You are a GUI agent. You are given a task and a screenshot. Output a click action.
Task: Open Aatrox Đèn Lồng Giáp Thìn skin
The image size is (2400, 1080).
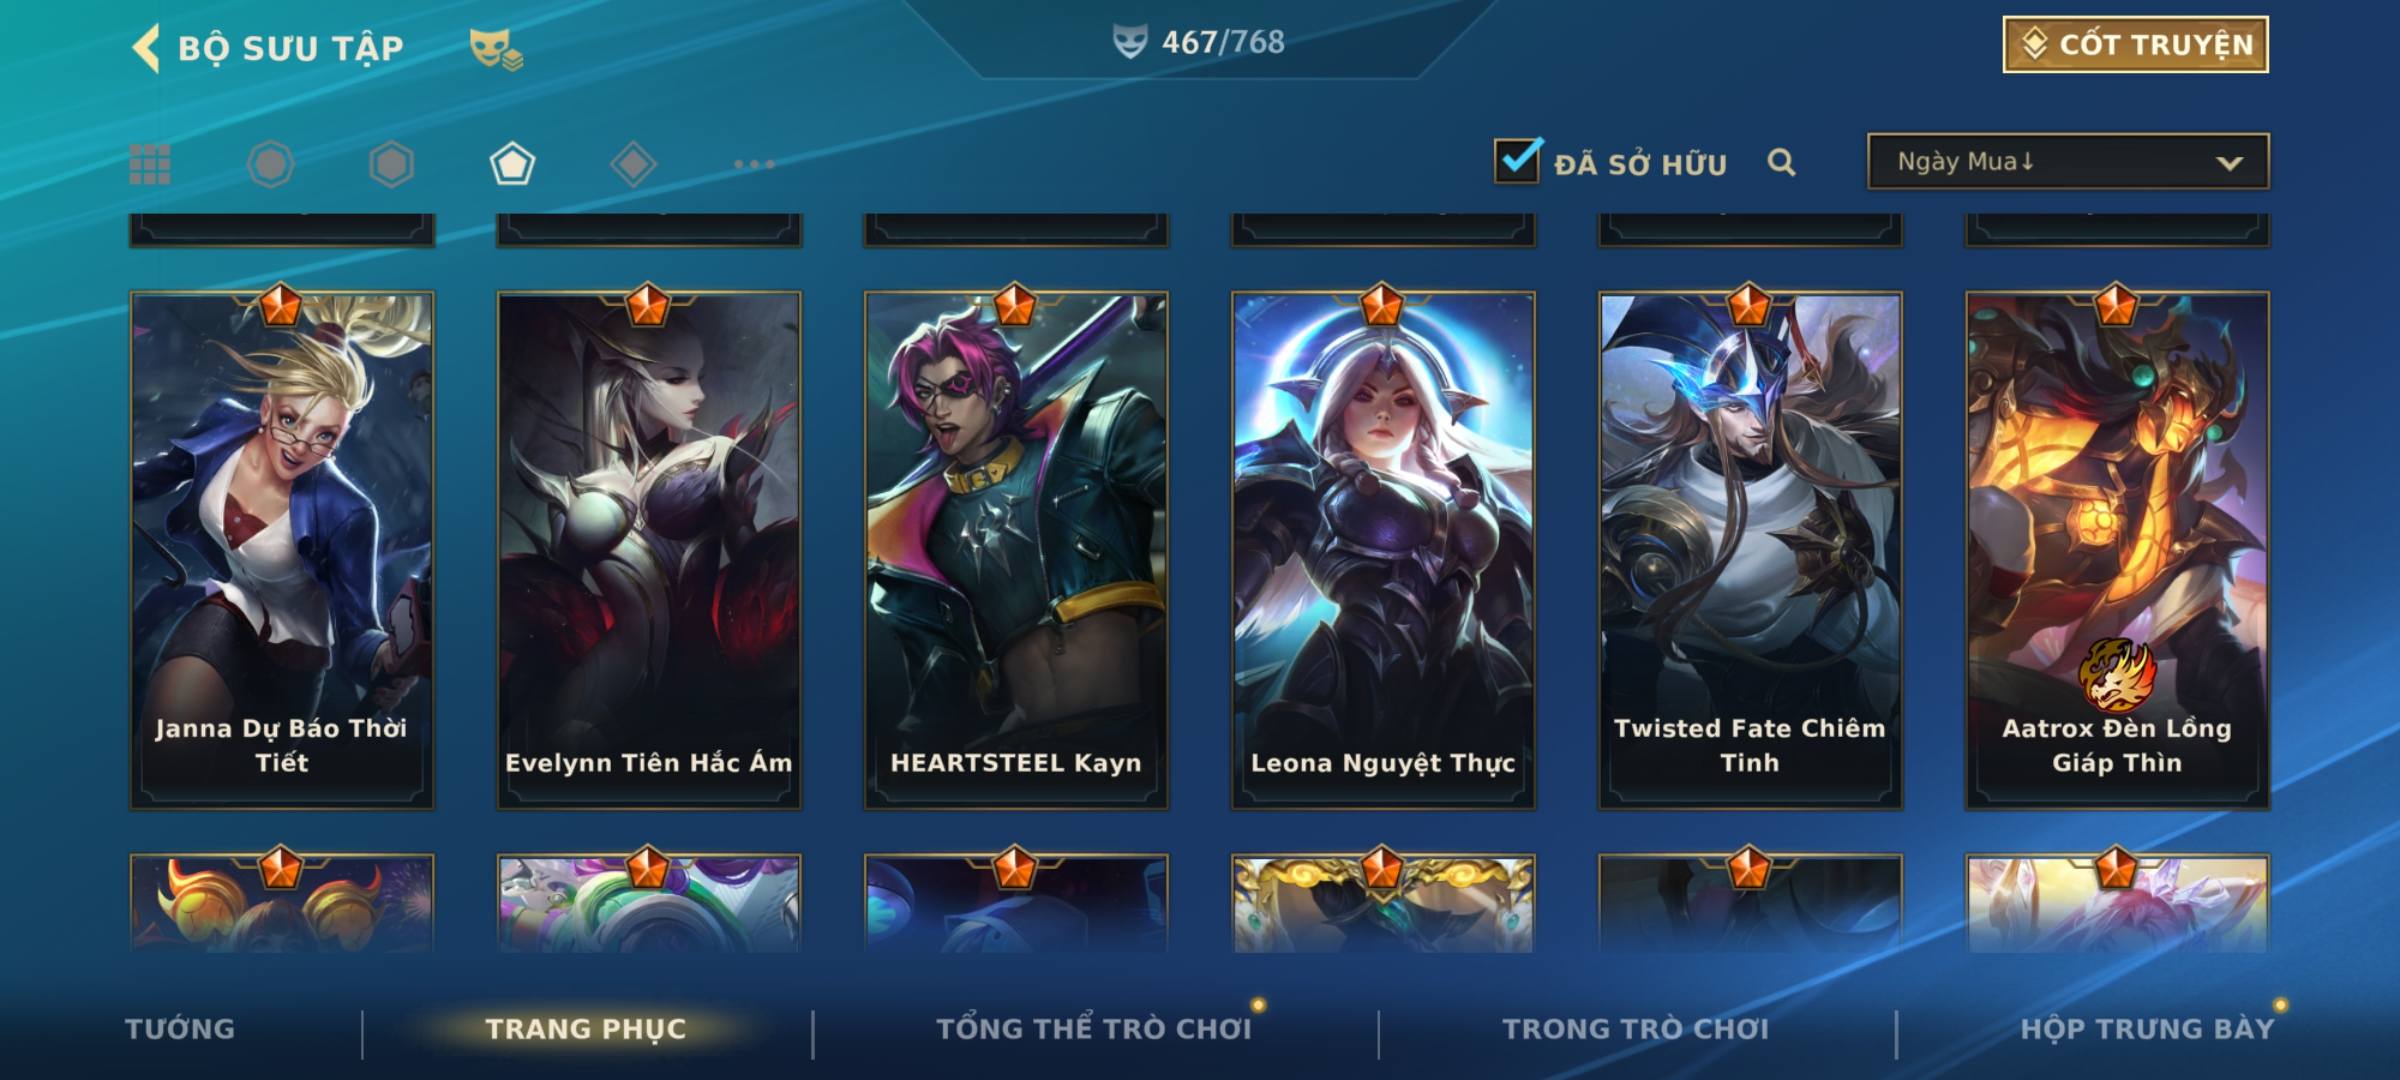2117,549
